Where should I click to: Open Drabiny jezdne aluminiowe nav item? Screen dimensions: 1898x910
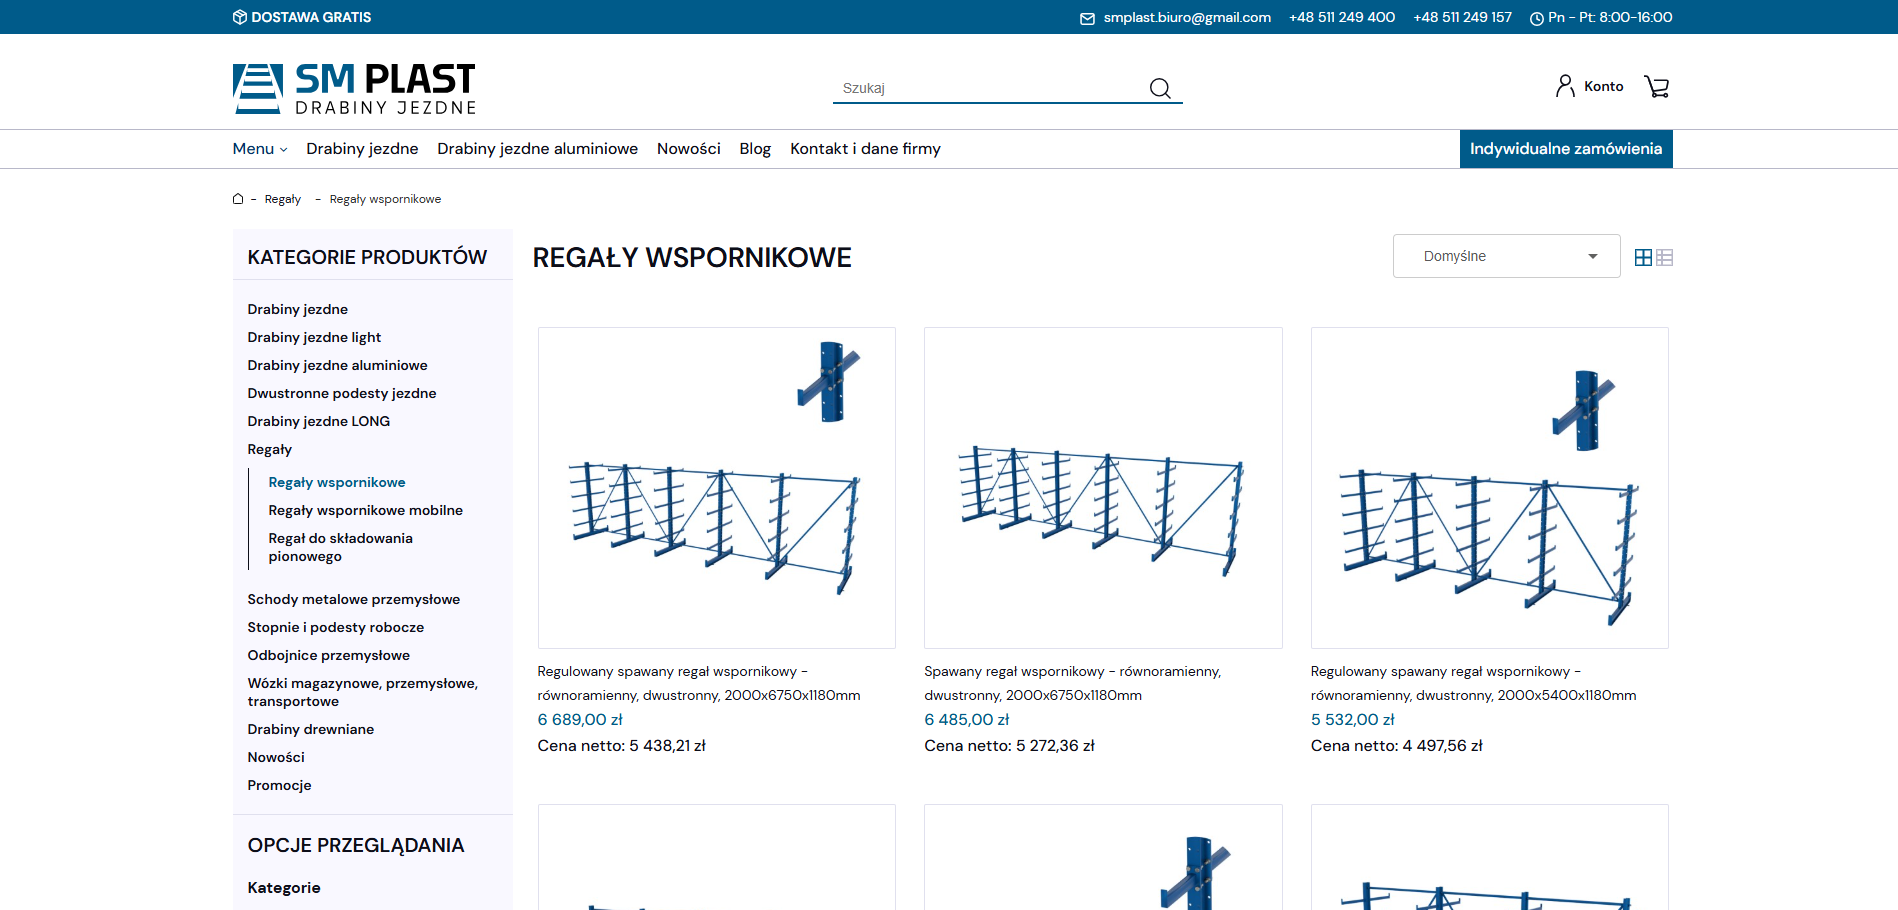click(x=537, y=149)
